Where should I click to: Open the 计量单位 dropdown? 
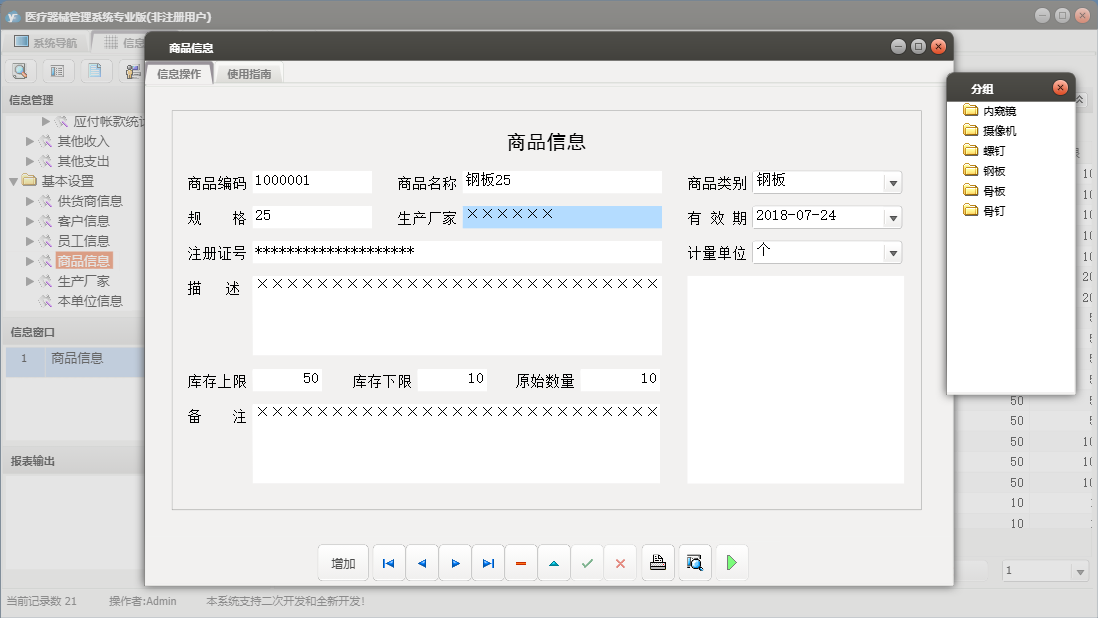[893, 253]
